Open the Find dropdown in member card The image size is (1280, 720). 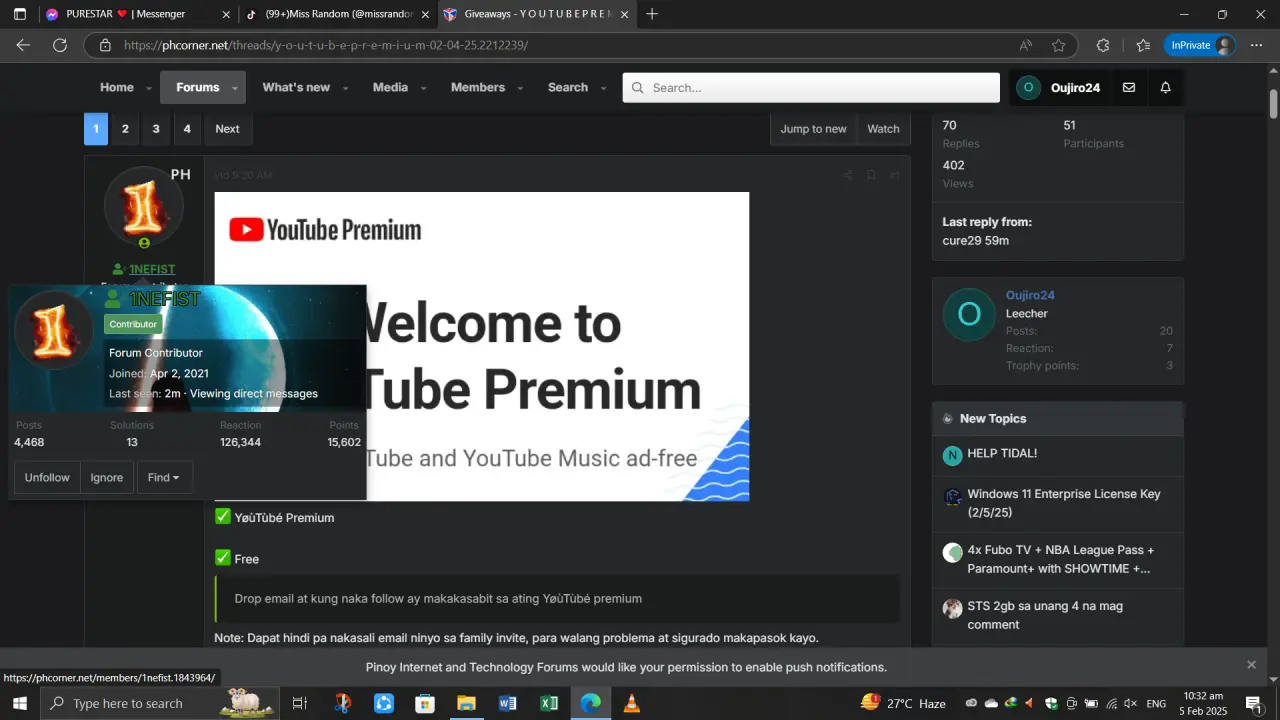(x=164, y=477)
